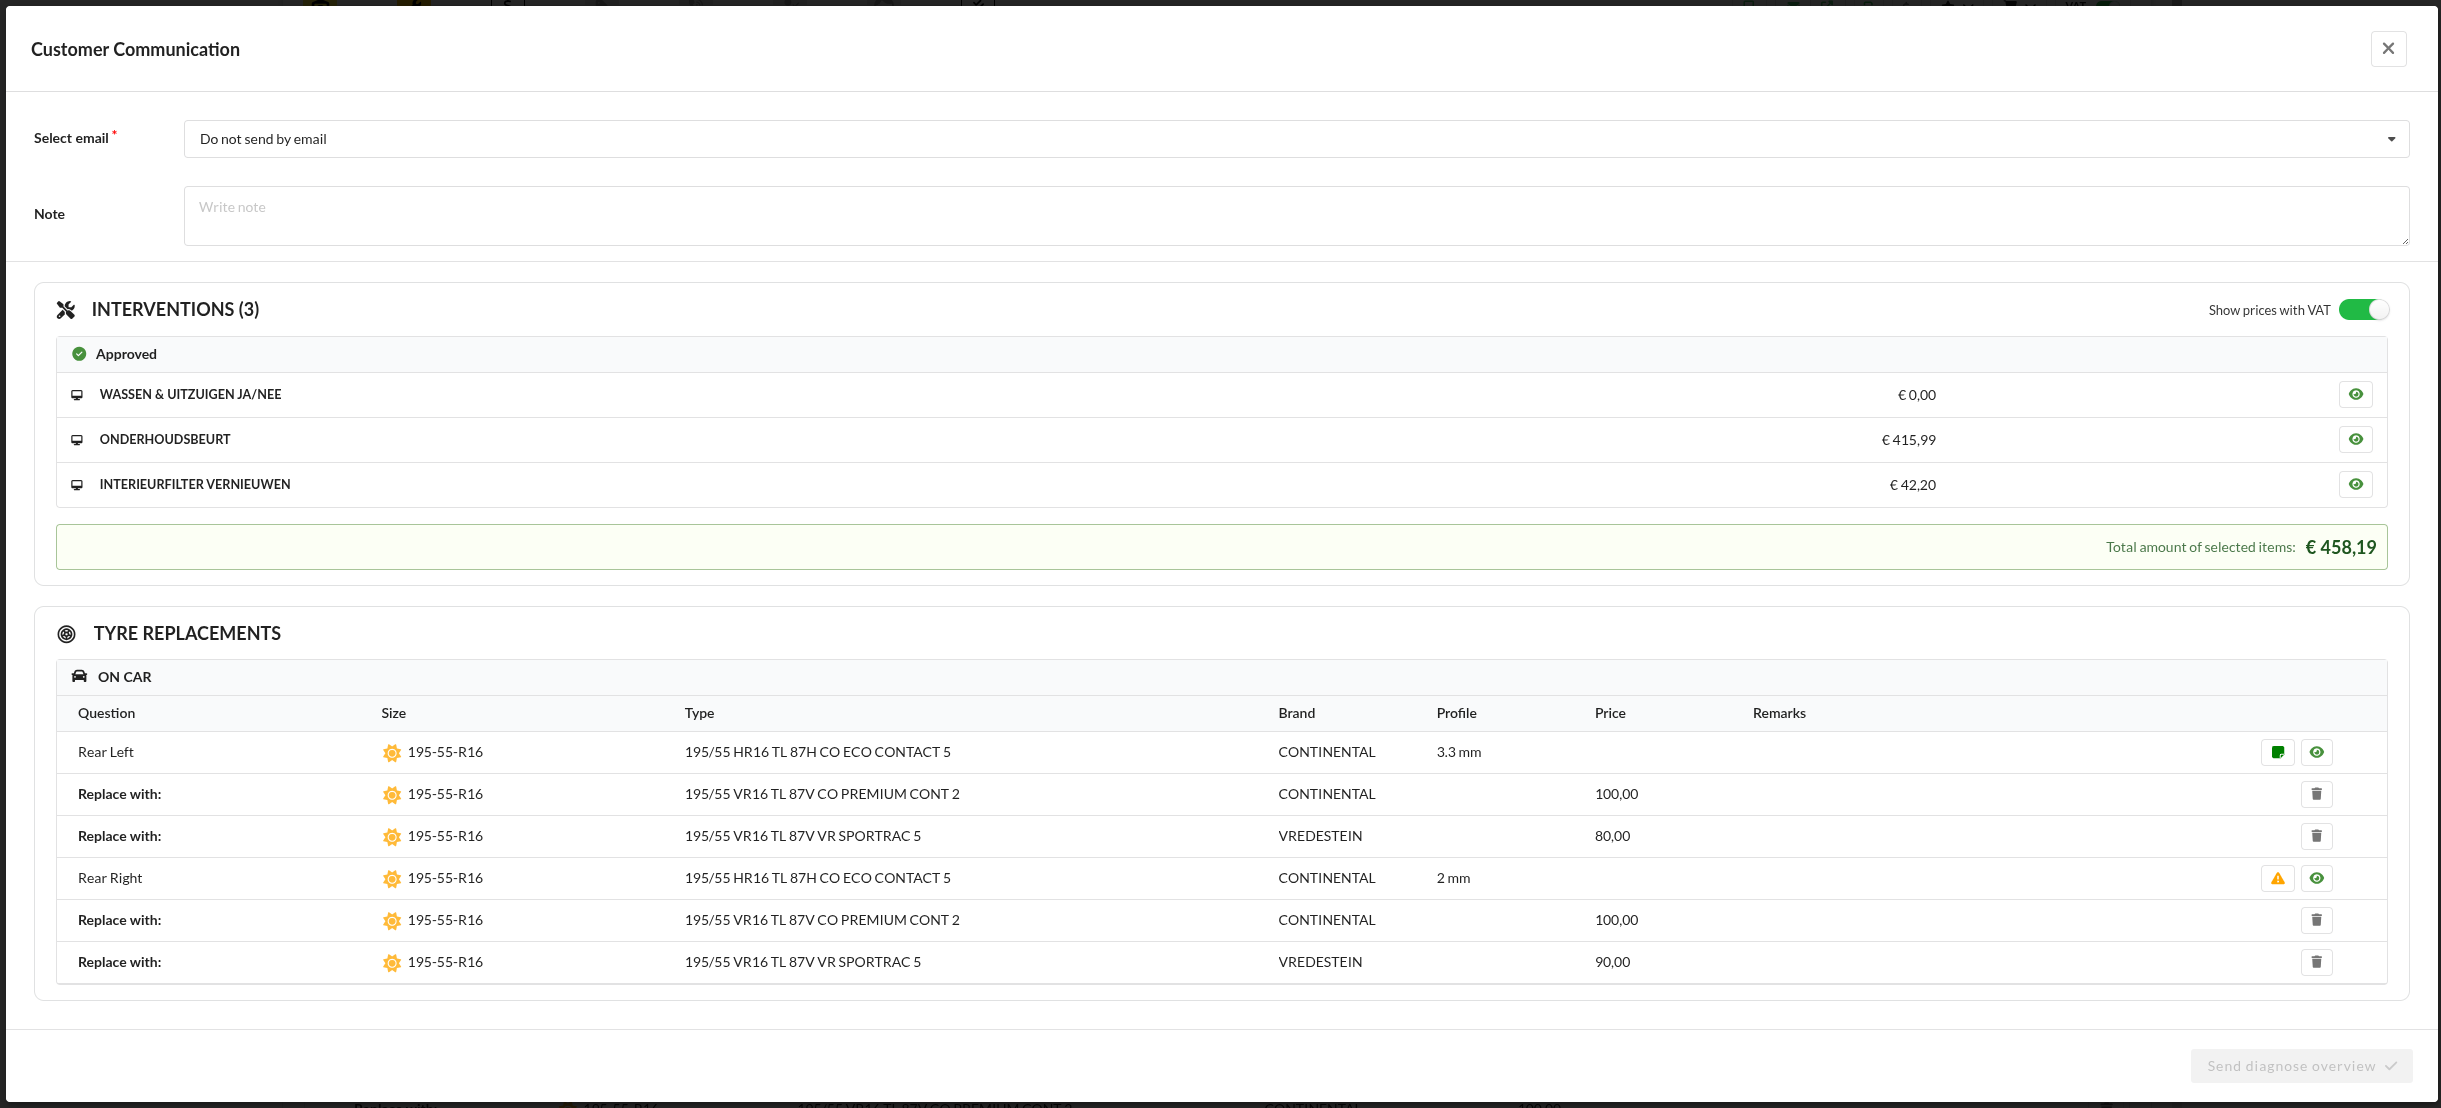Click the green Approved check icon
2441x1108 pixels.
79,354
